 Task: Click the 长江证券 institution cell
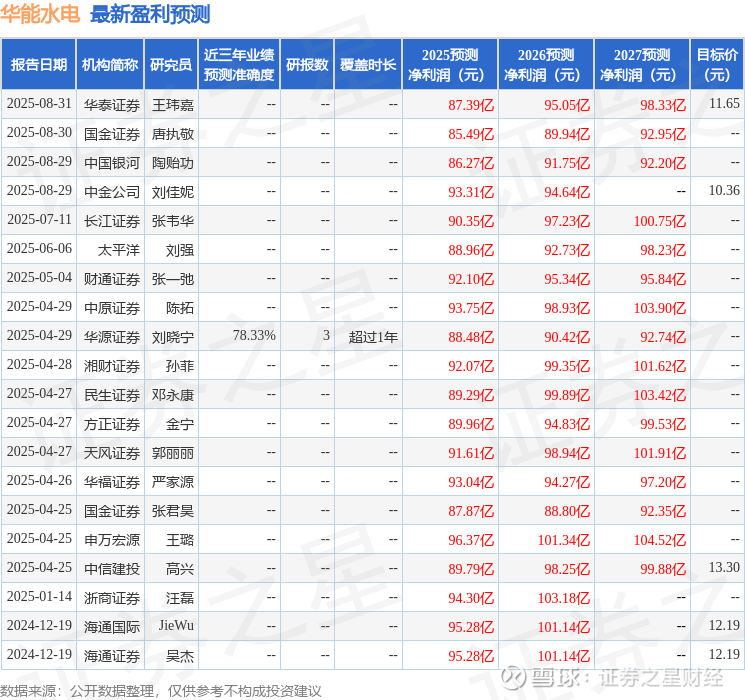(x=112, y=221)
